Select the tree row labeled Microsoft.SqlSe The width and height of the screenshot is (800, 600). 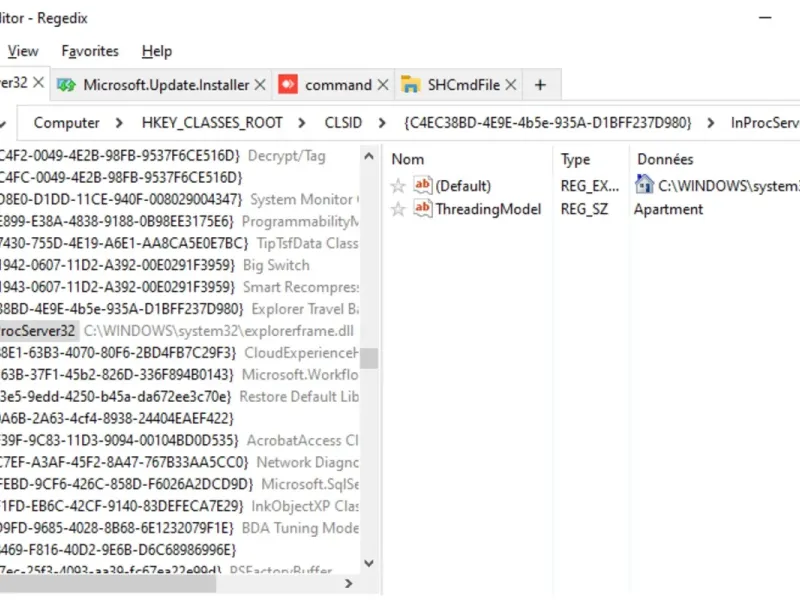[x=179, y=485]
